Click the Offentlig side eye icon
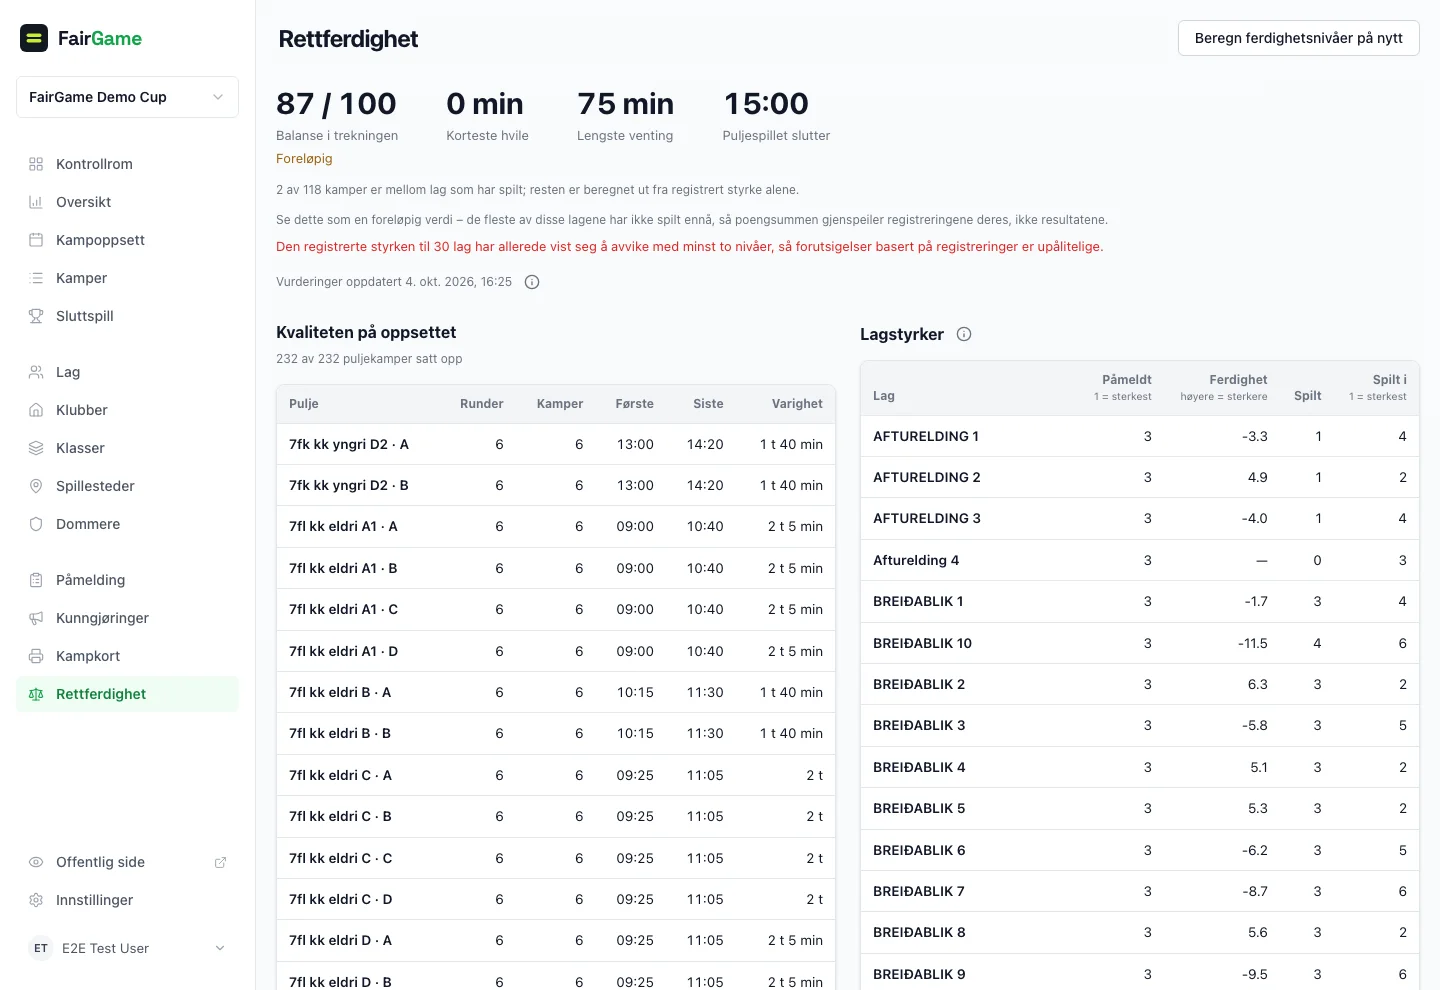The height and width of the screenshot is (990, 1440). [36, 862]
